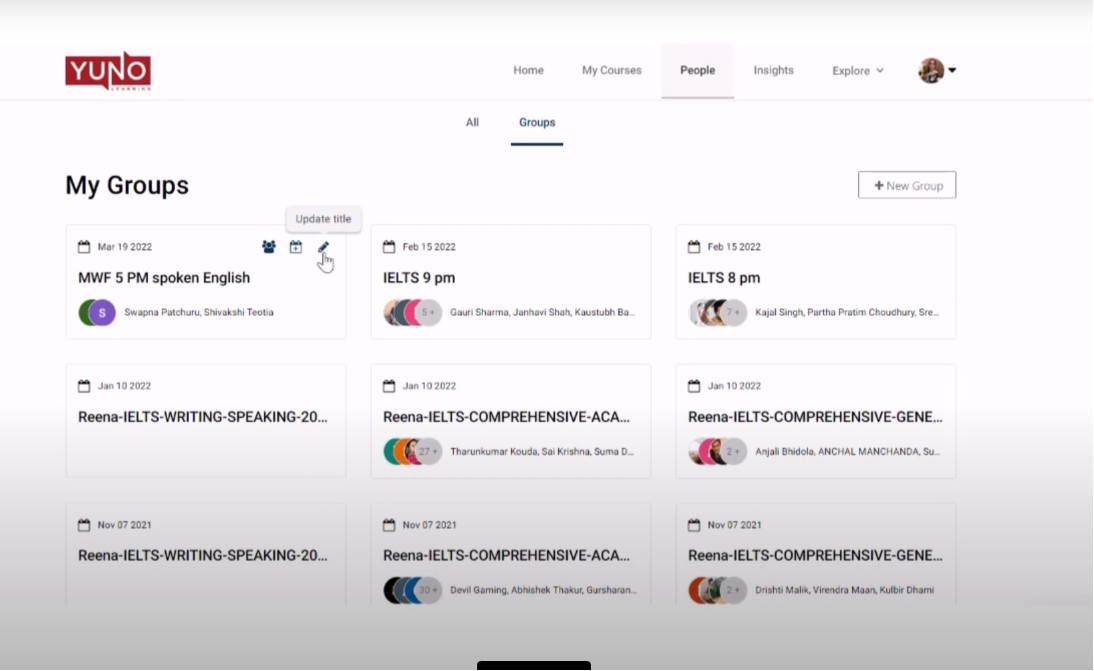This screenshot has width=1094, height=671.
Task: Click calendar icon on IELTS 9 pm card
Action: (389, 247)
